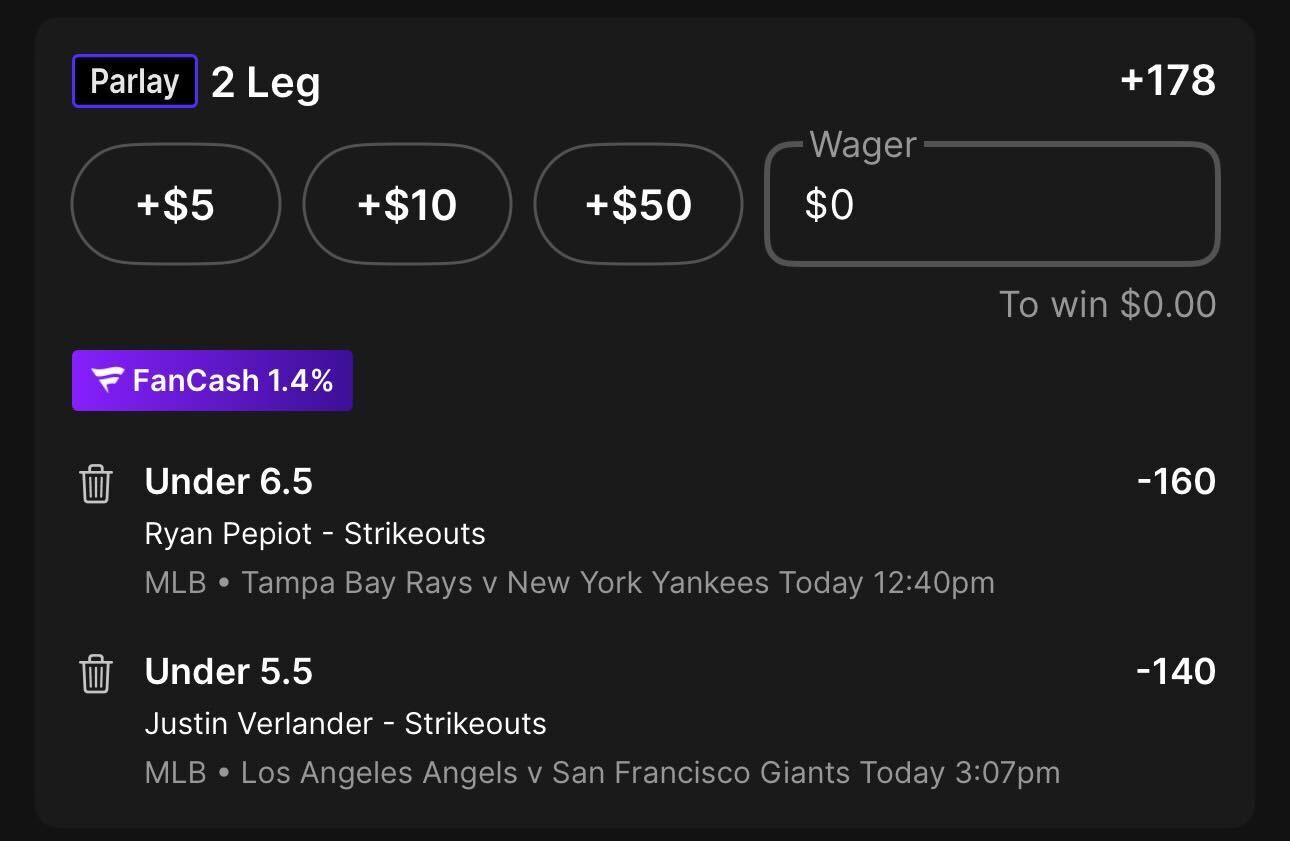Select the Under 6.5 pick title

(x=229, y=482)
